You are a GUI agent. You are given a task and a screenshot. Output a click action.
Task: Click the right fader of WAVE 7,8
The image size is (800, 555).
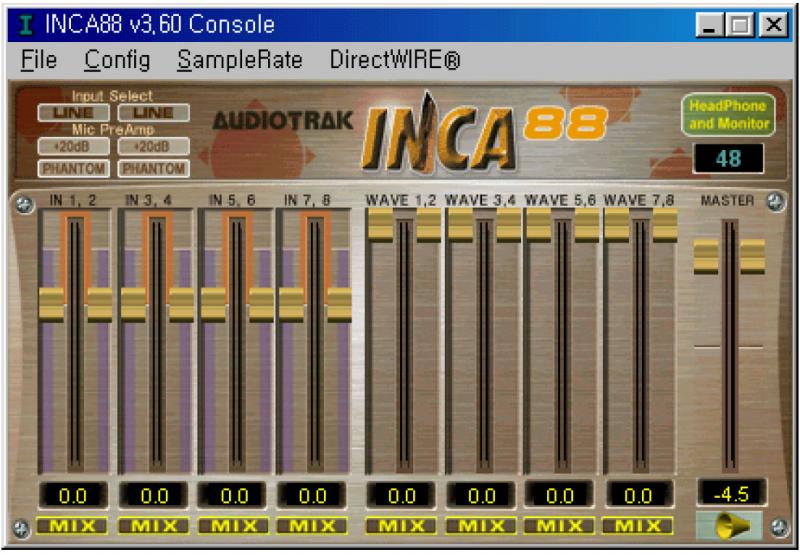click(665, 225)
